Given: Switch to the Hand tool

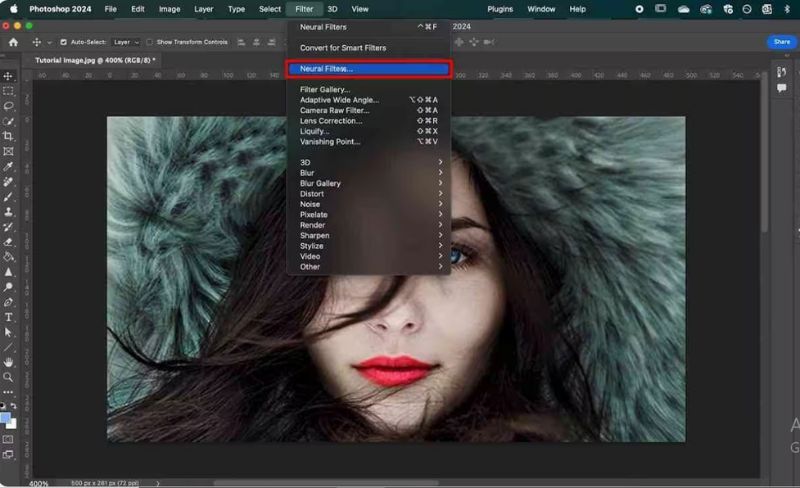Looking at the screenshot, I should pyautogui.click(x=8, y=362).
